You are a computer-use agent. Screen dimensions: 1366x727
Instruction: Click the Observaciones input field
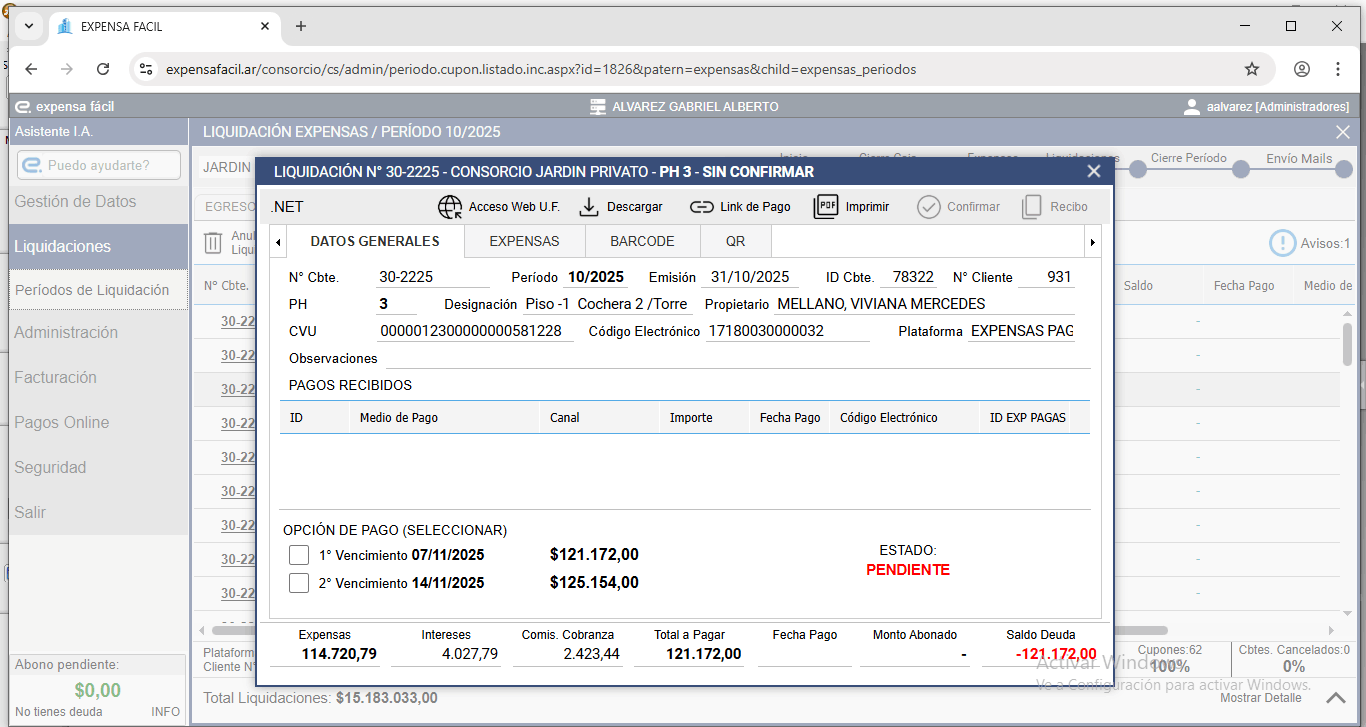736,358
